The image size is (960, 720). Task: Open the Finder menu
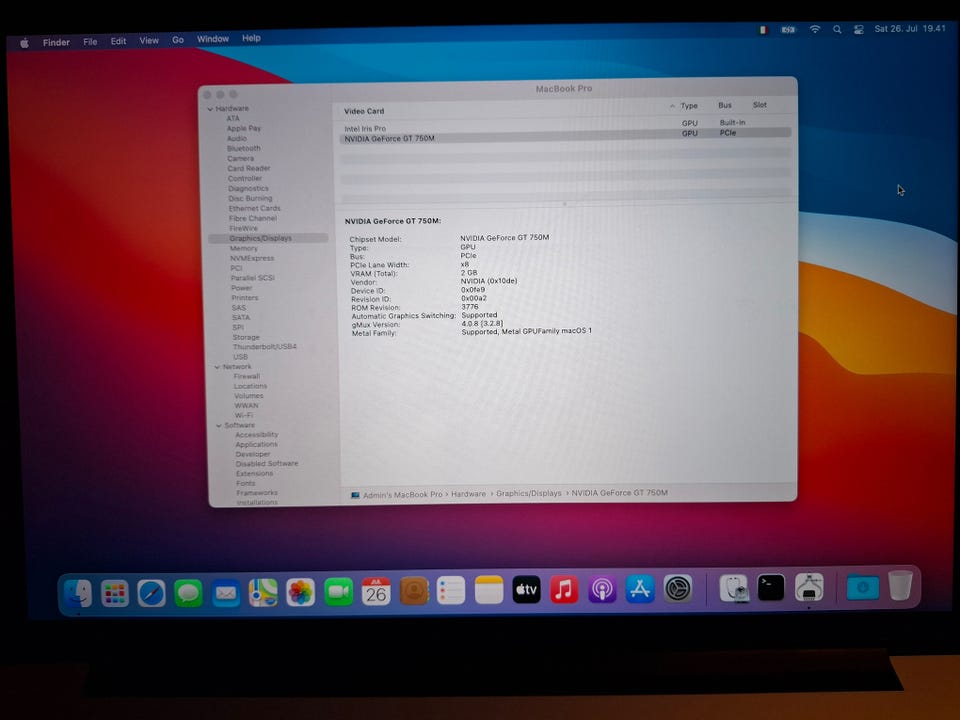(x=56, y=42)
